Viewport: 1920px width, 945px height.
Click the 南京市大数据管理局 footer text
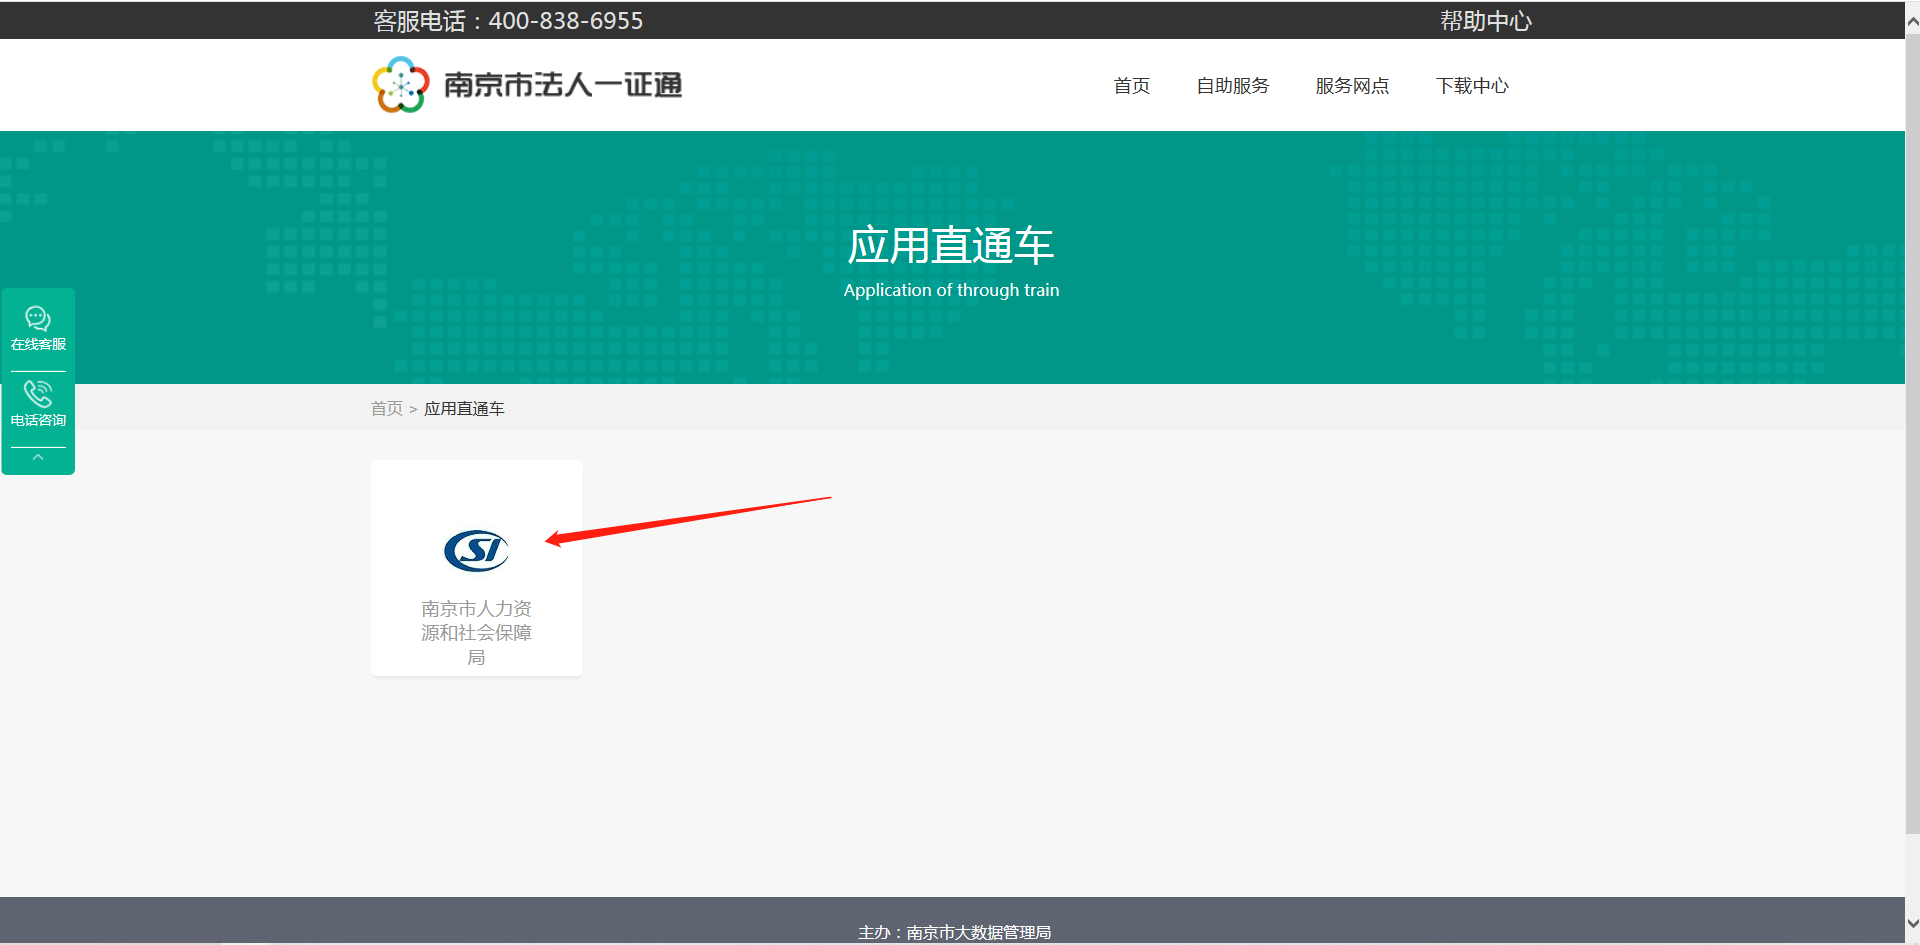(978, 932)
